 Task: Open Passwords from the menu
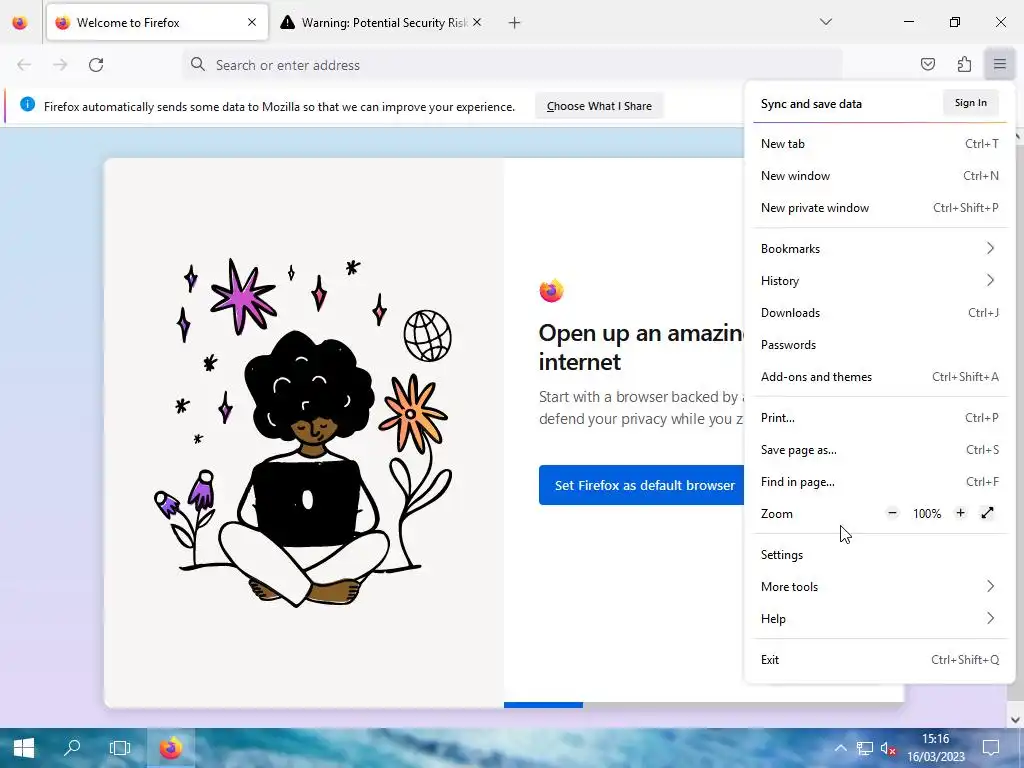point(880,345)
